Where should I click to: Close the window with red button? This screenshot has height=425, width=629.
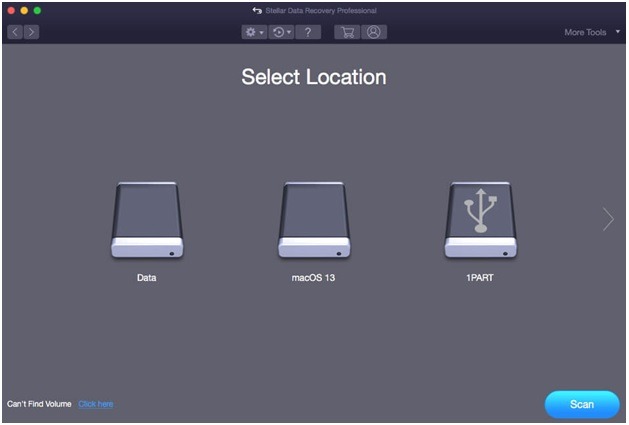pos(11,10)
